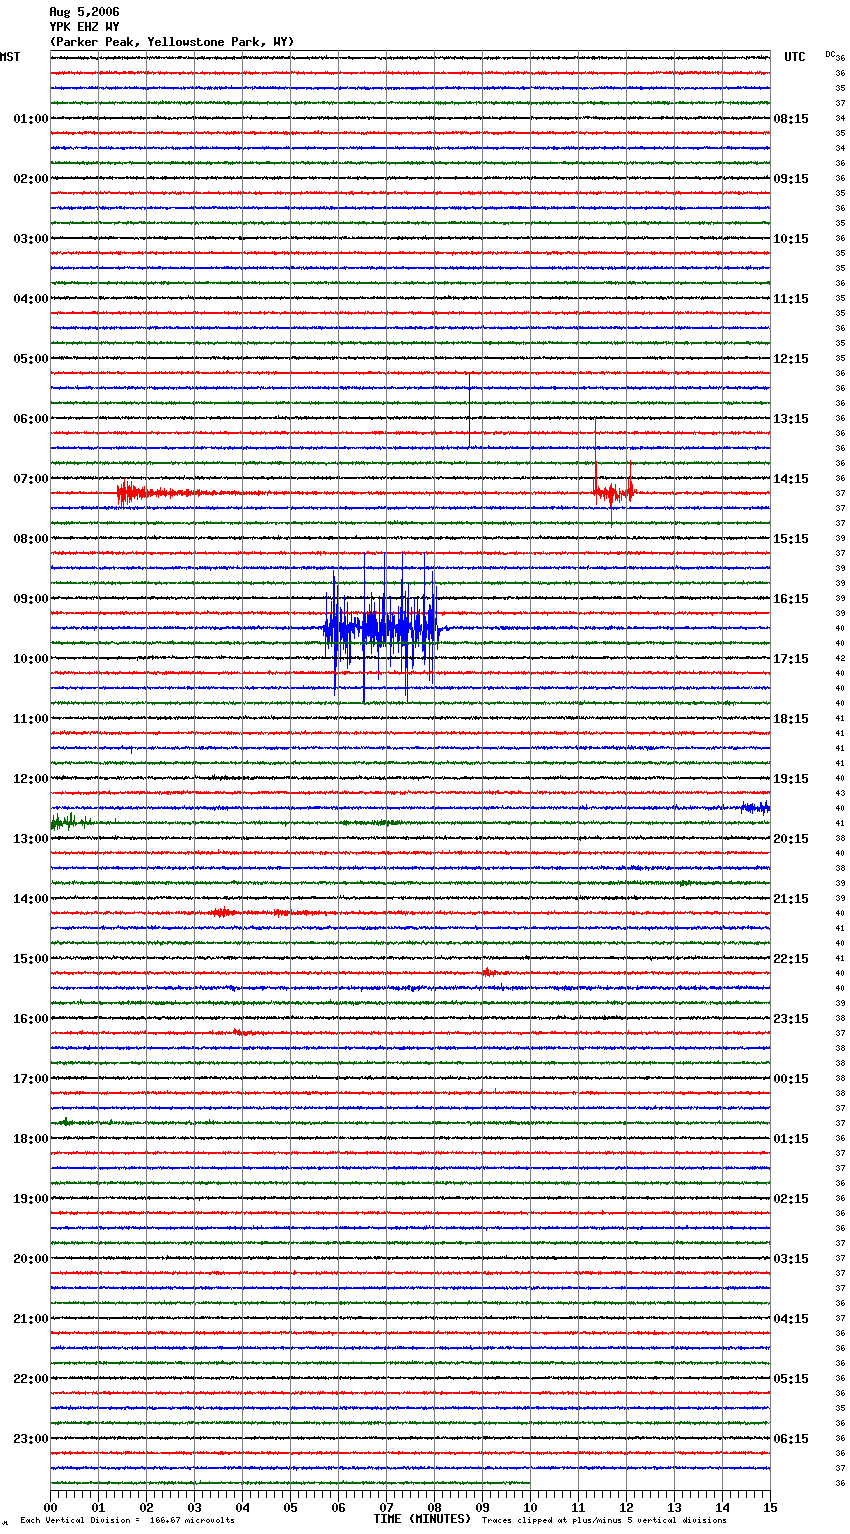The image size is (850, 1534).
Task: Click the 04:15 UTC time label
Action: (791, 1319)
